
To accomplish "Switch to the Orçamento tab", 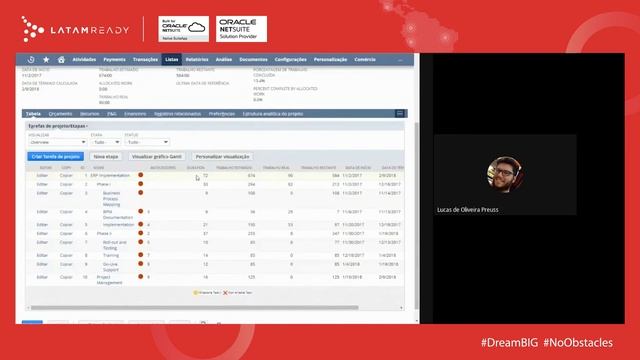I will 60,114.
